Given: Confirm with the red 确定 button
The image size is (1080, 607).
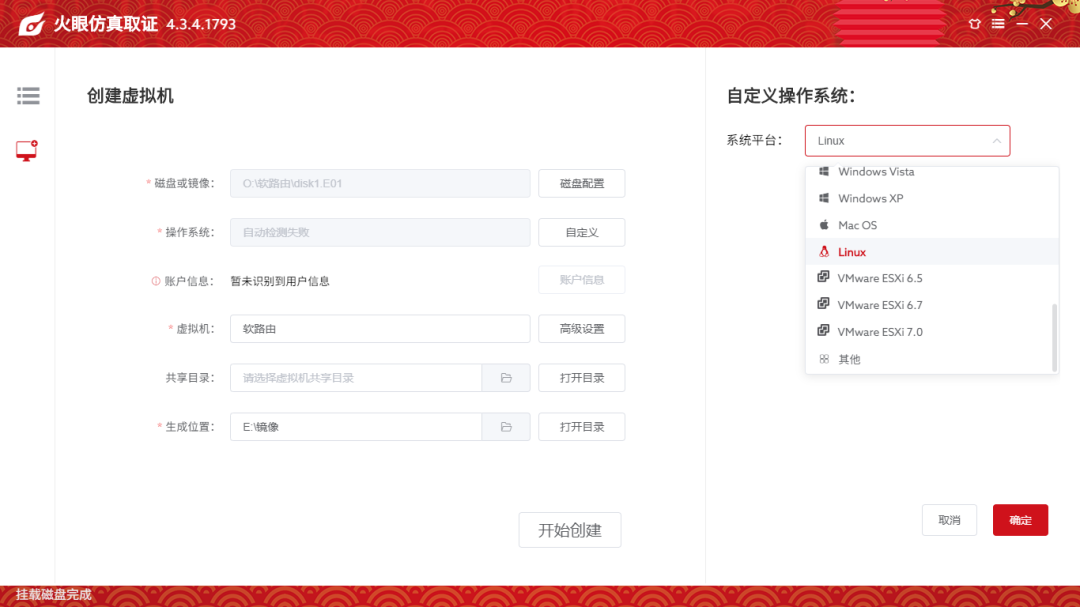Looking at the screenshot, I should point(1020,520).
